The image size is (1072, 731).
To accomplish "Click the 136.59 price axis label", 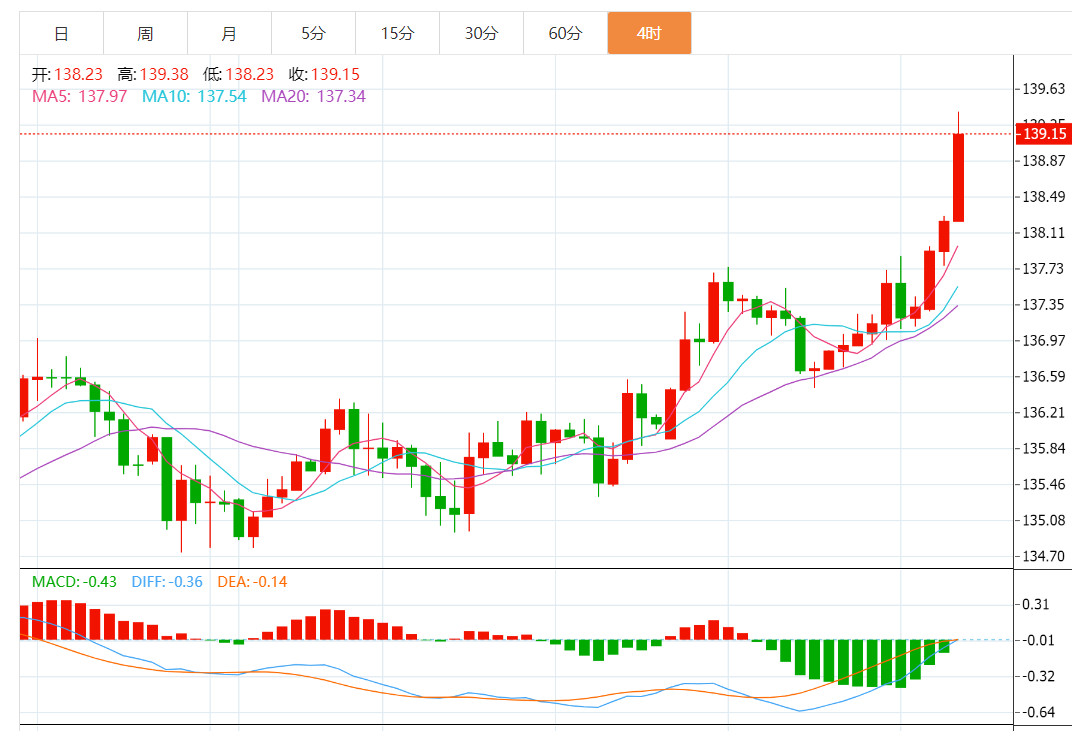I will click(1043, 377).
